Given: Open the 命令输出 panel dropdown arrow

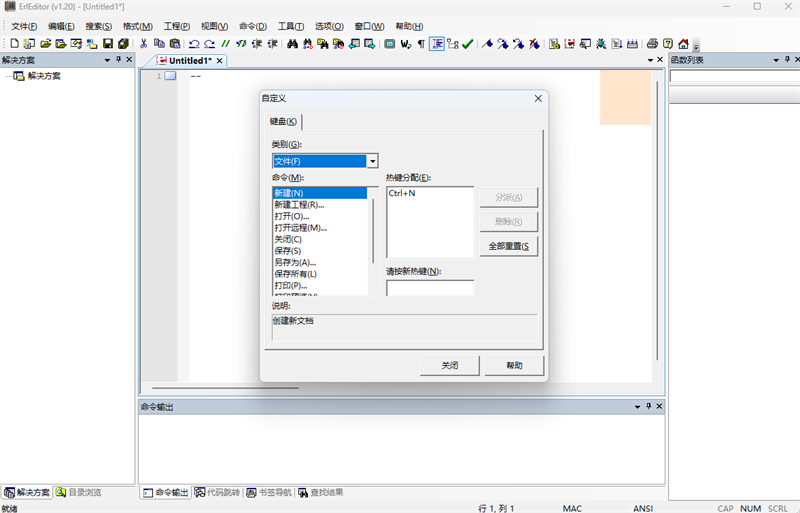Looking at the screenshot, I should pos(637,407).
